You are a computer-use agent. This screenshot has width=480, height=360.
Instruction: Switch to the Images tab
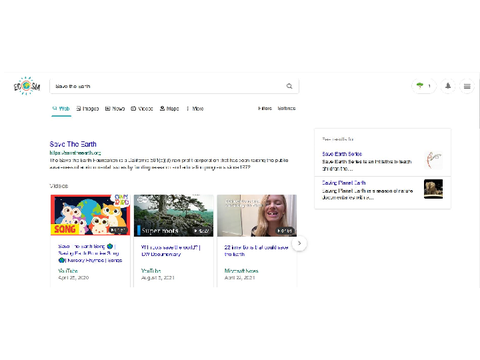coord(88,109)
